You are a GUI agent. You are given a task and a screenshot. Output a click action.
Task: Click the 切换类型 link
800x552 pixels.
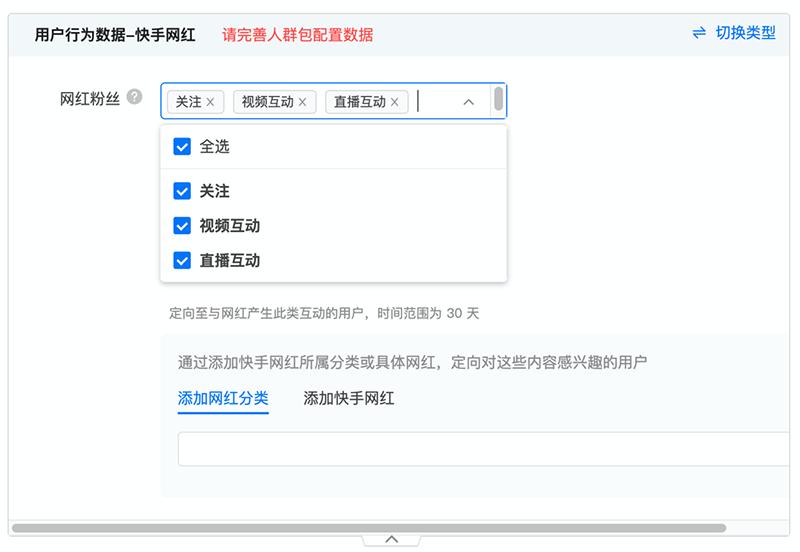[745, 33]
